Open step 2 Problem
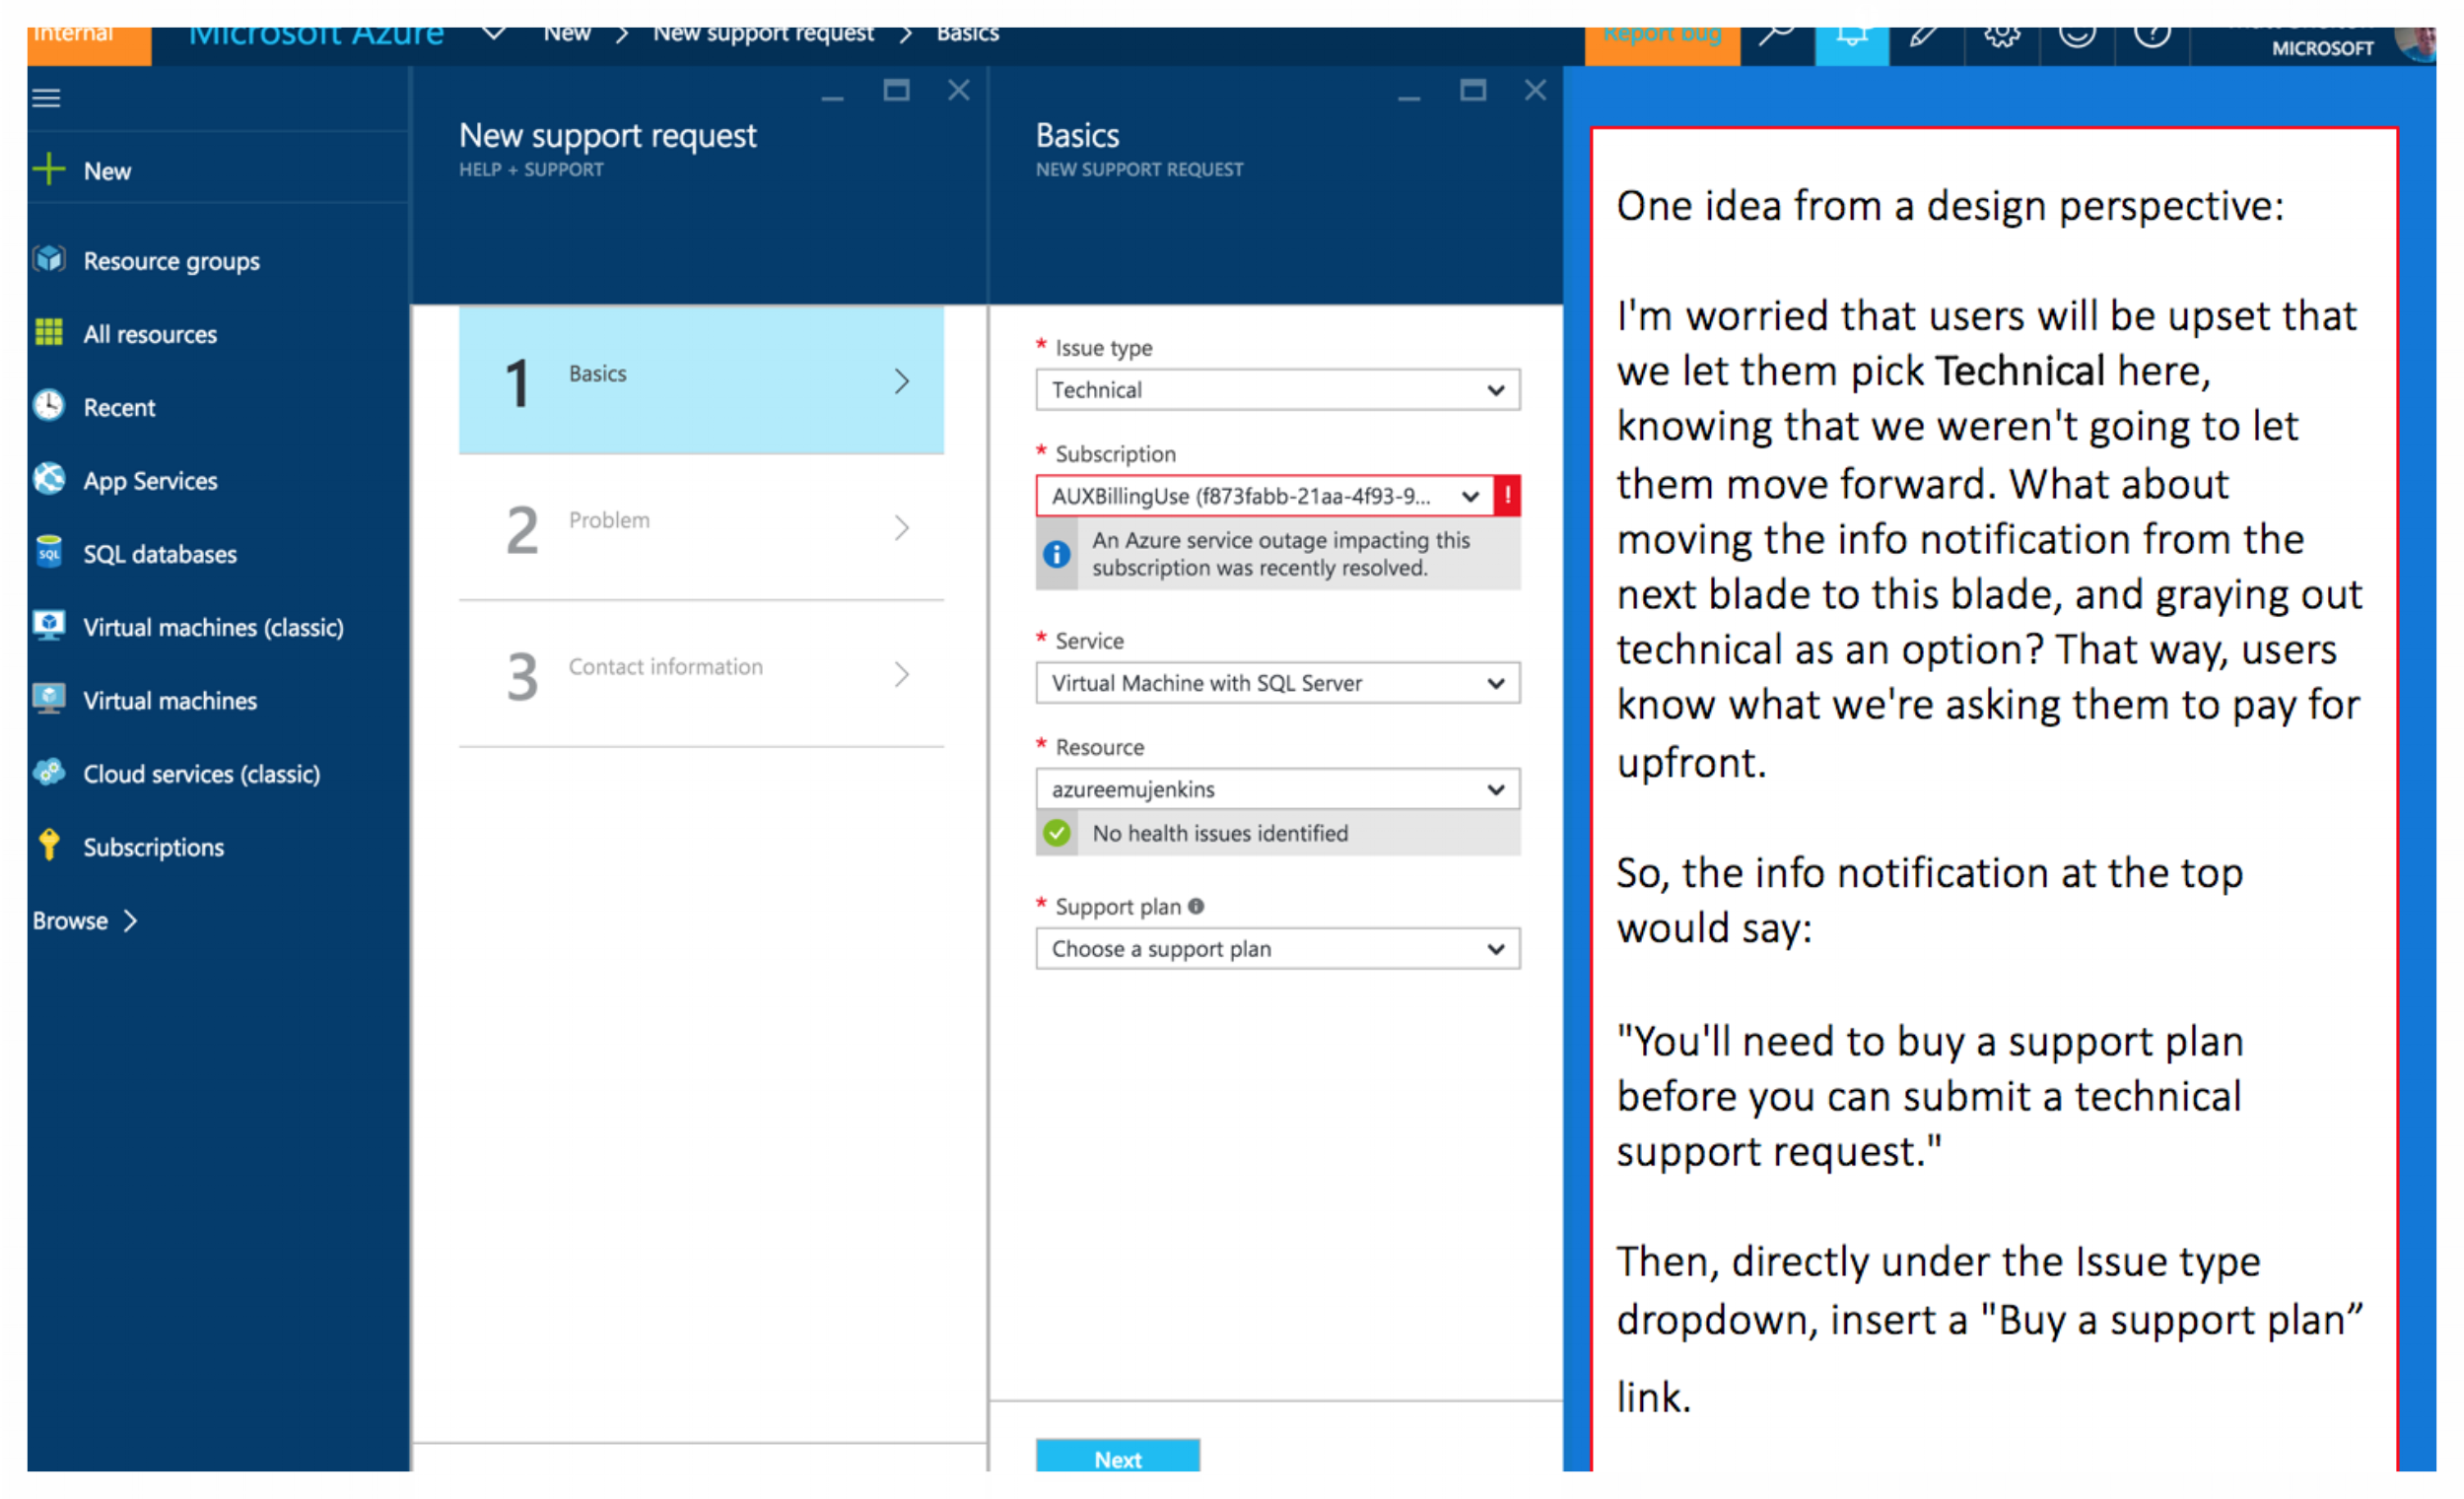This screenshot has width=2464, height=1499. [701, 527]
